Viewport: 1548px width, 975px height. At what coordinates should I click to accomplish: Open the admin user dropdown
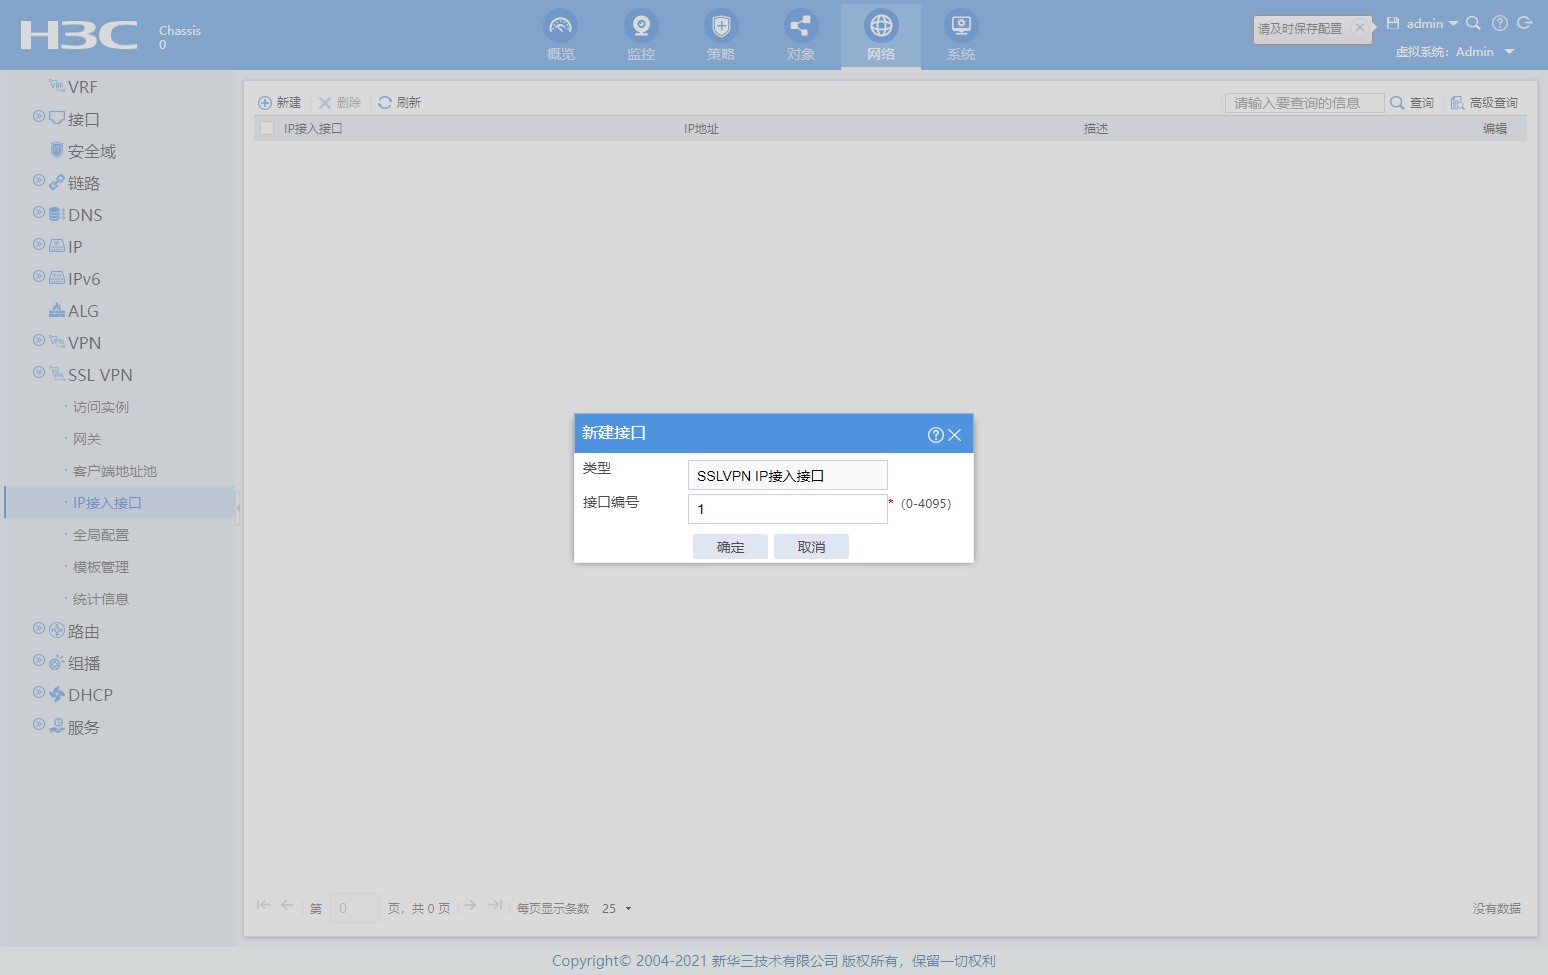(1432, 23)
